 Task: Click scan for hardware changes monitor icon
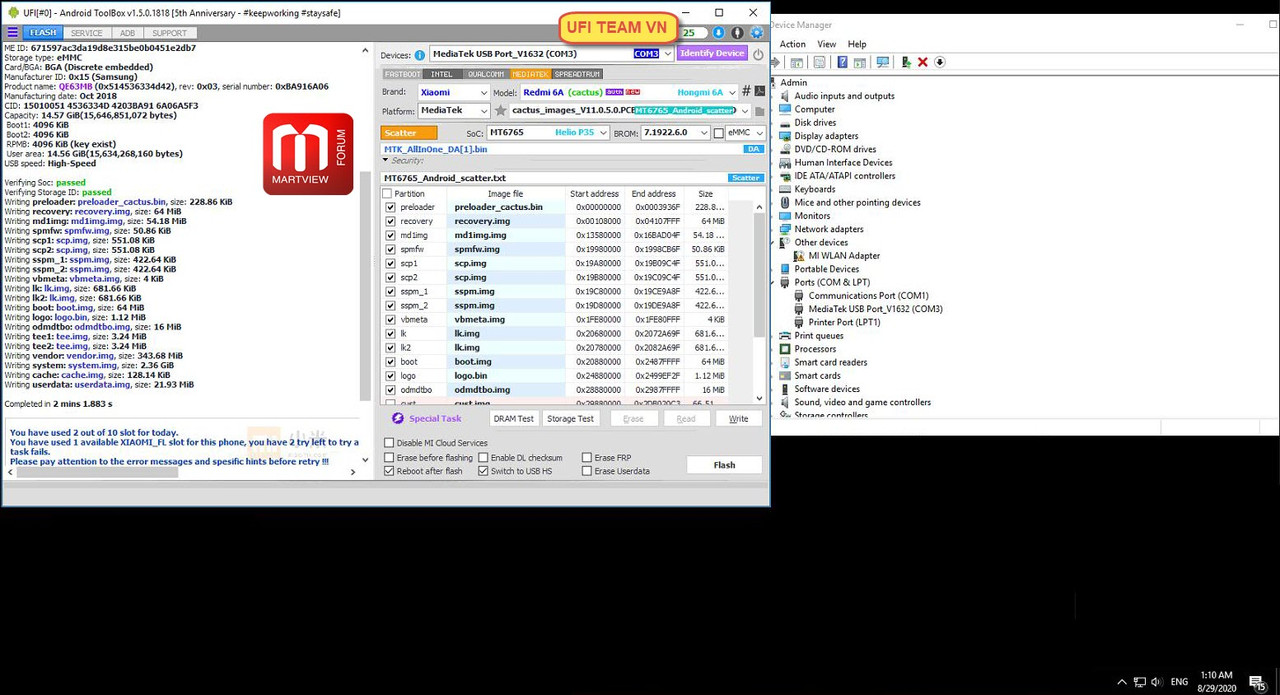pos(882,62)
